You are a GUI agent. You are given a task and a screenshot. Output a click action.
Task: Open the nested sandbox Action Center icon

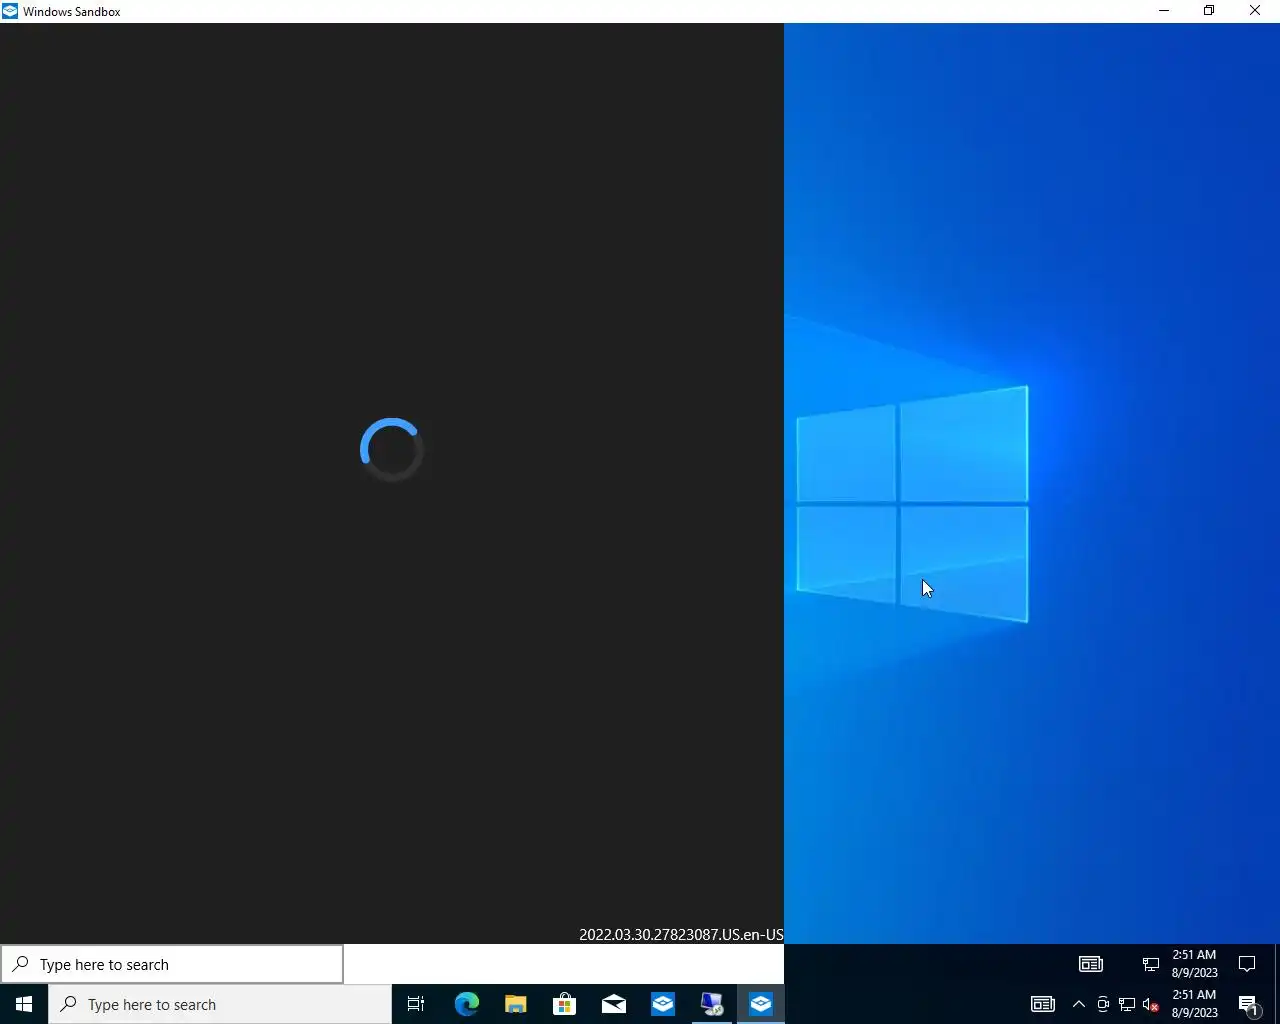pos(1247,964)
